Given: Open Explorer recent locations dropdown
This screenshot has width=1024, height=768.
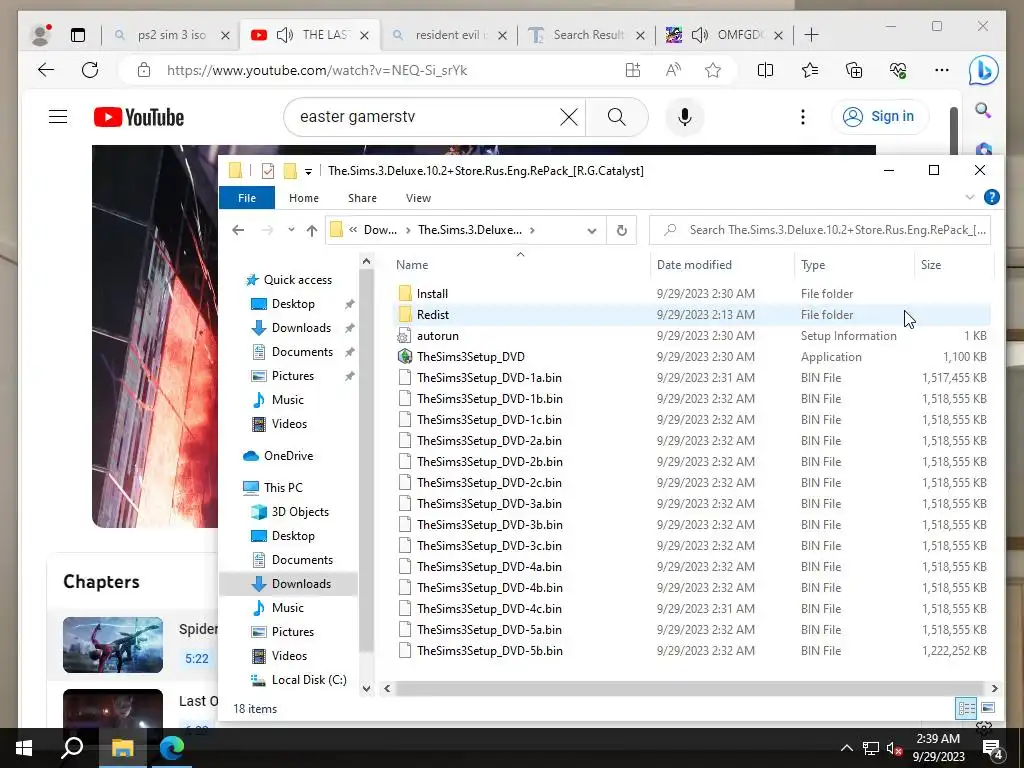Looking at the screenshot, I should click(x=291, y=230).
